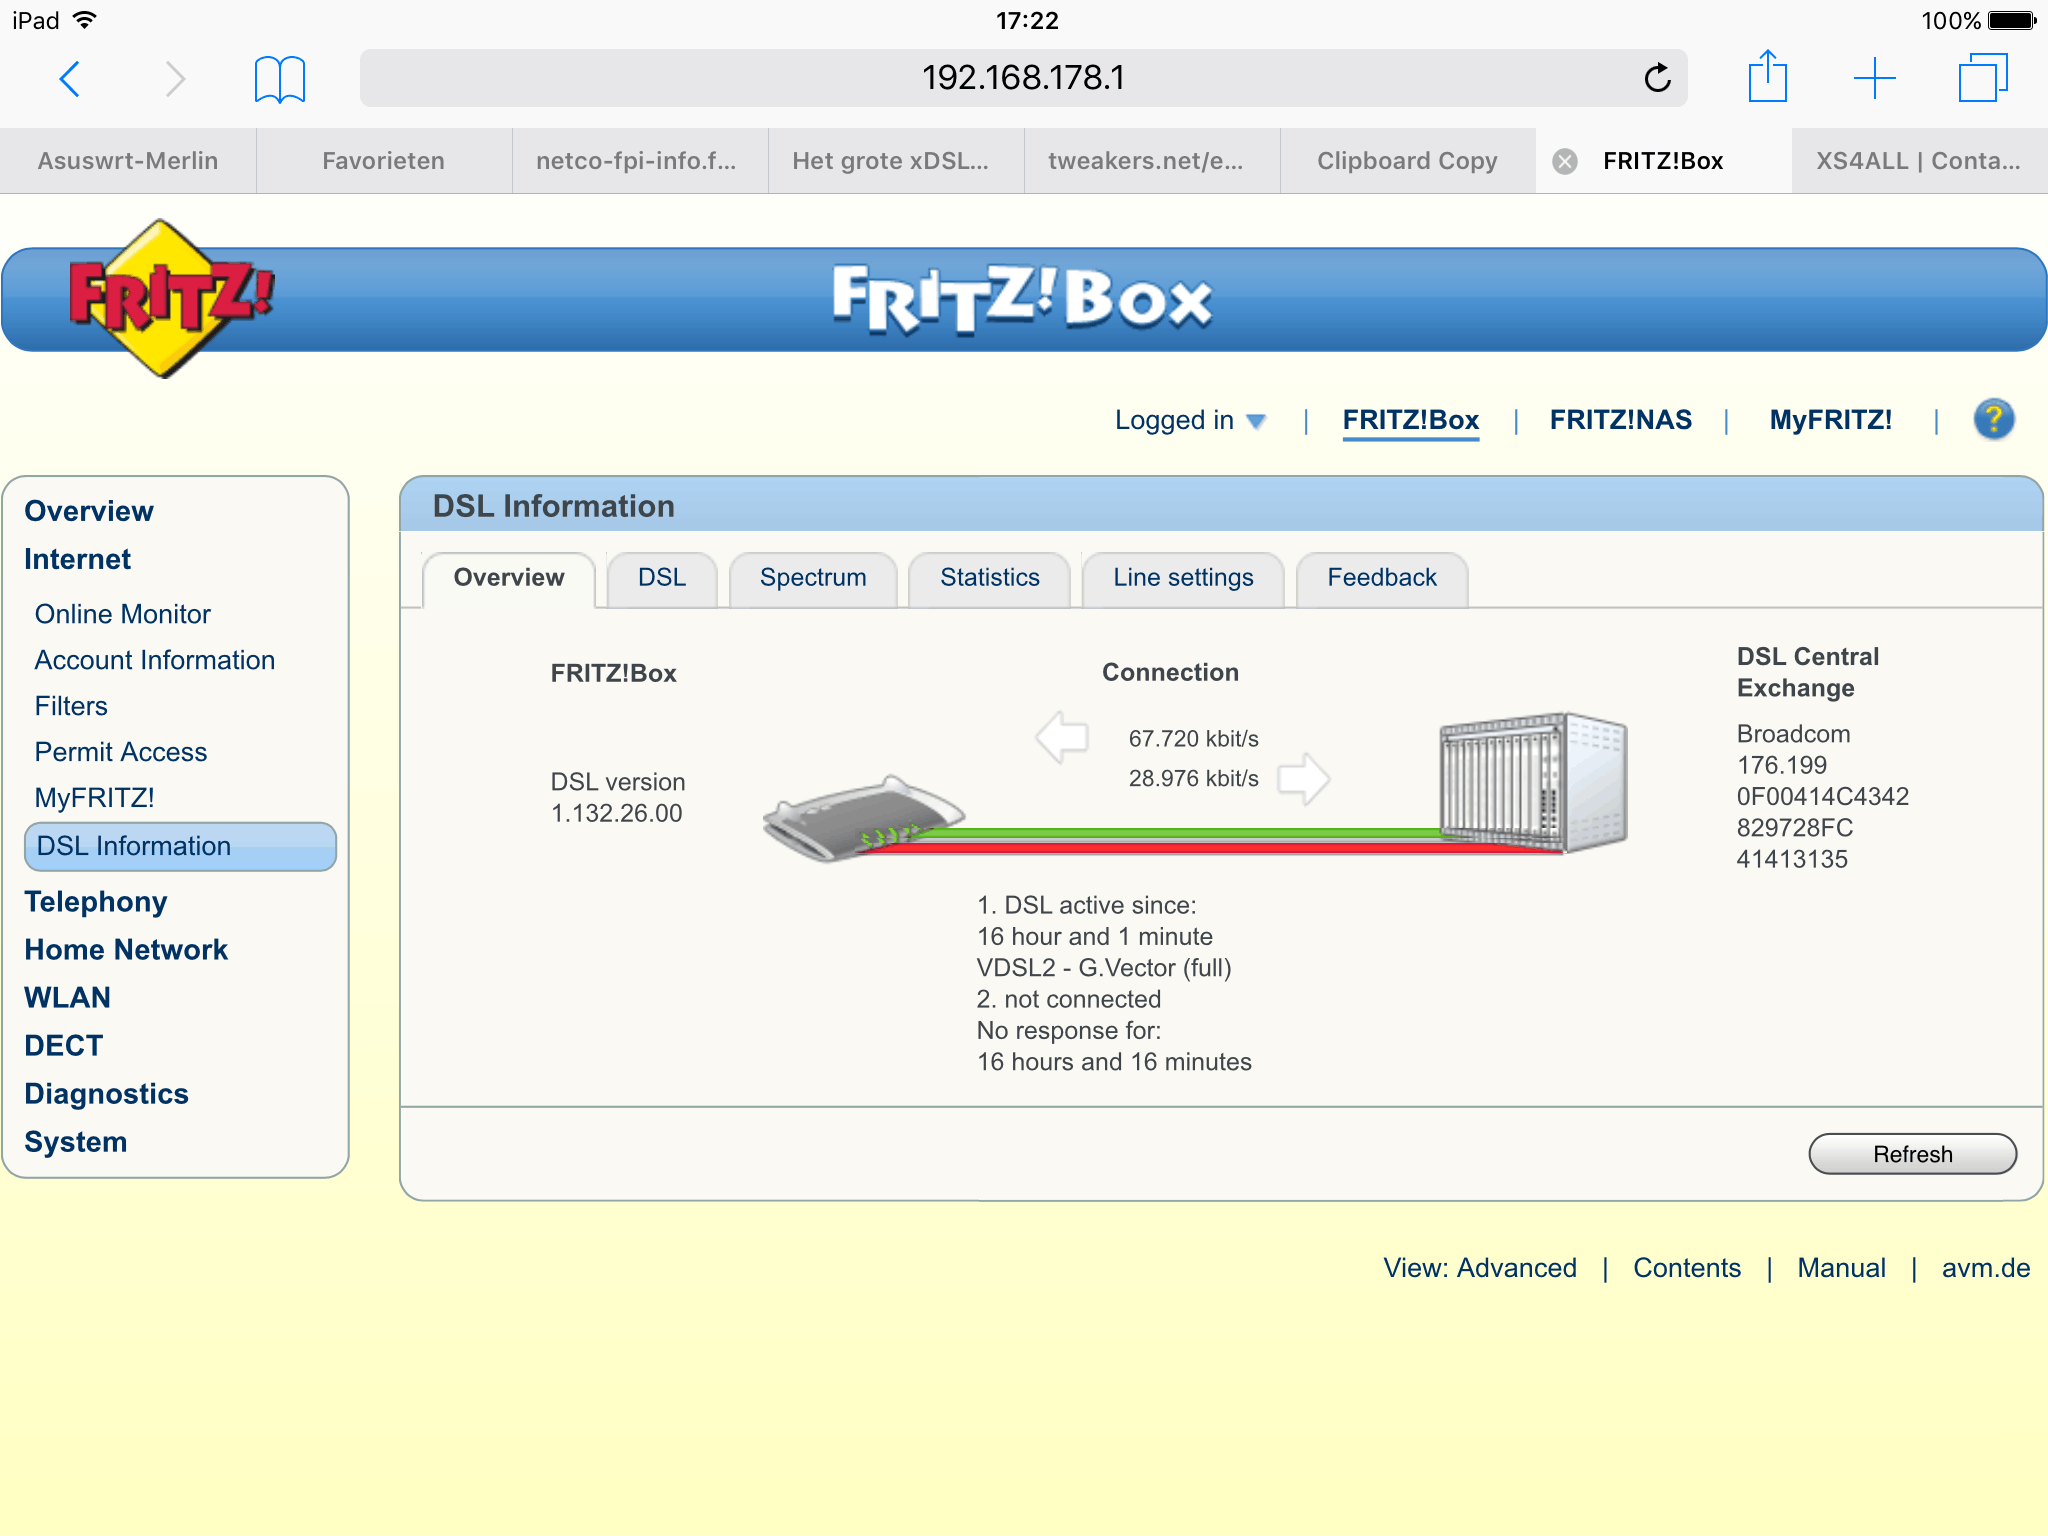Tap the Safari back arrow
Viewport: 2048px width, 1536px height.
69,78
